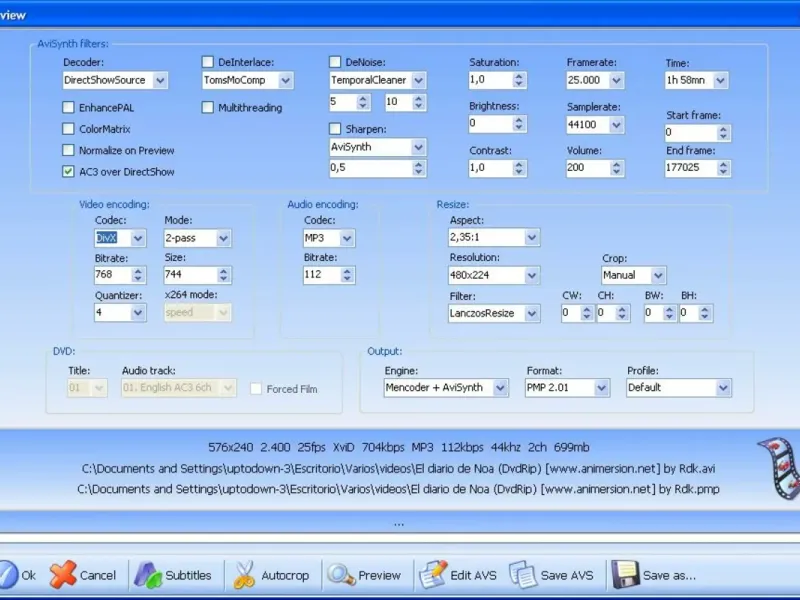Viewport: 800px width, 600px height.
Task: Check the ColorMatrix option
Action: [x=68, y=129]
